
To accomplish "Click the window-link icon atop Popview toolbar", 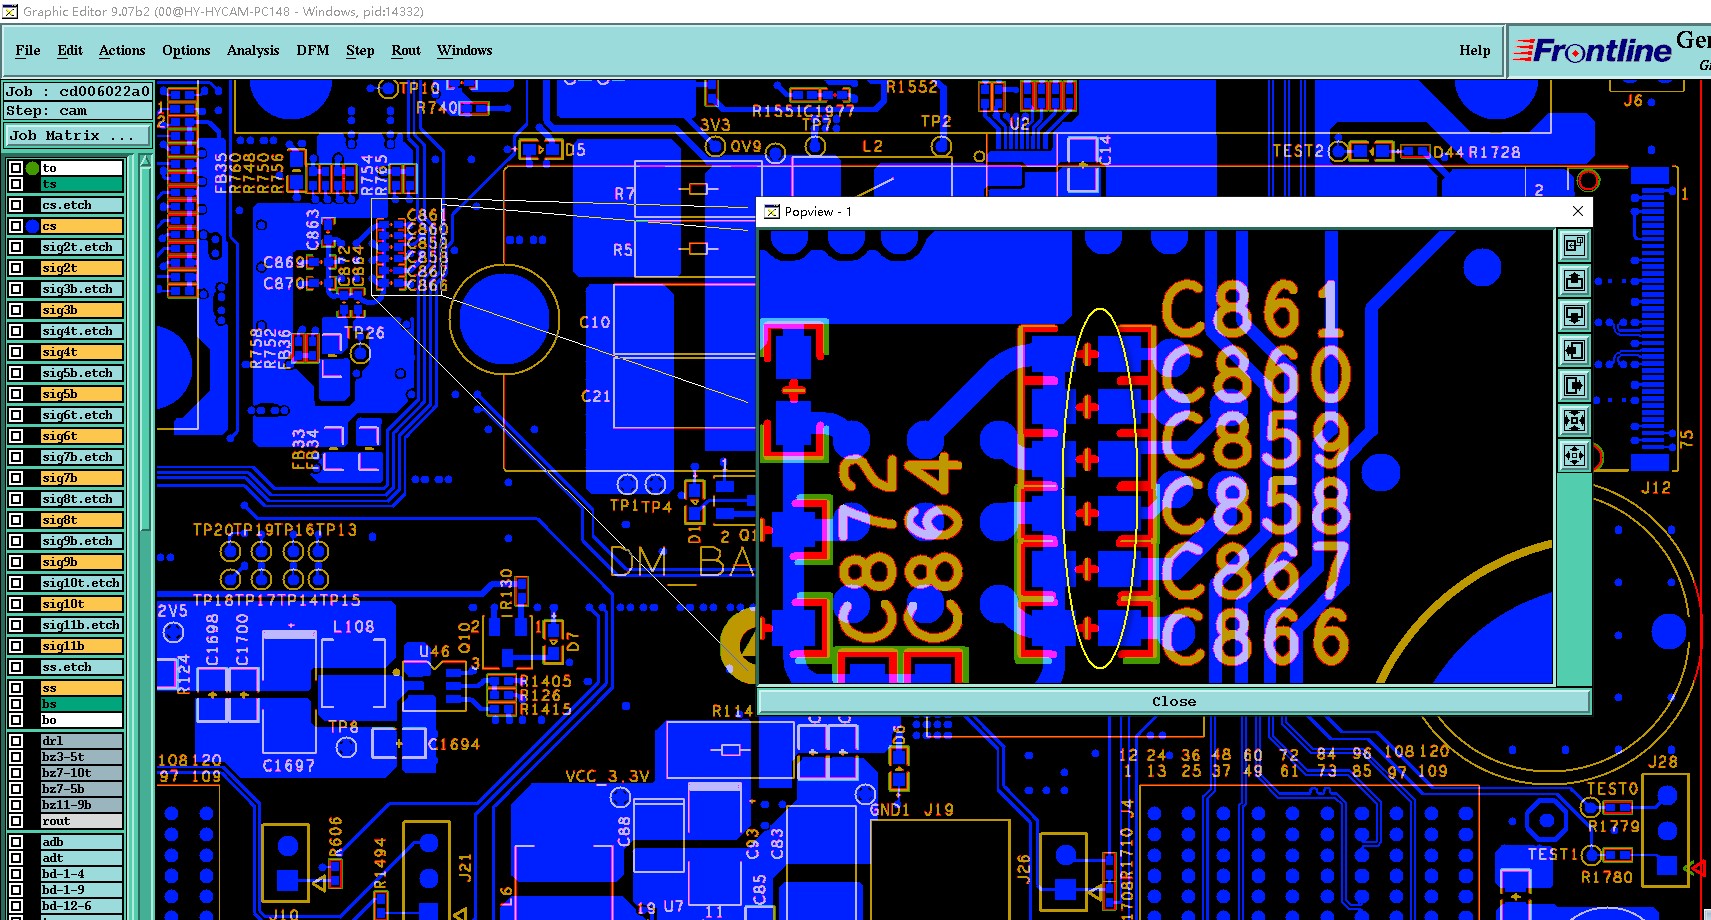I will point(1574,246).
